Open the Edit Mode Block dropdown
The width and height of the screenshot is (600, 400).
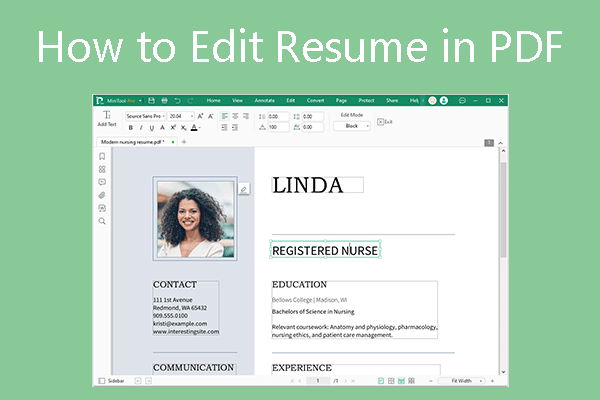[352, 126]
